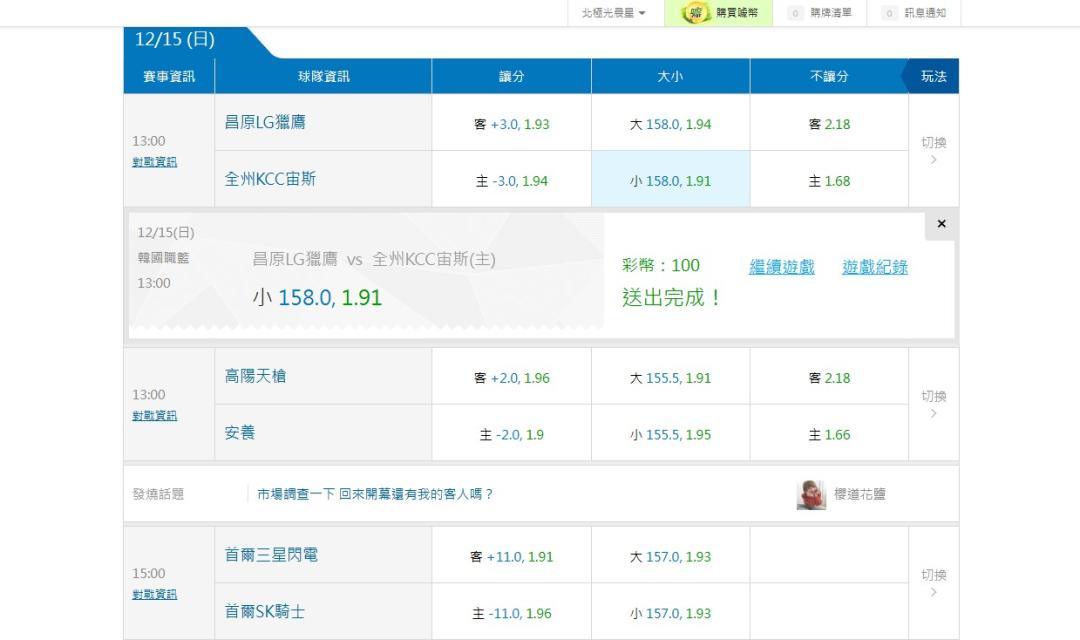Click the 購牌清單 count badge
This screenshot has height=640, width=1080.
796,13
